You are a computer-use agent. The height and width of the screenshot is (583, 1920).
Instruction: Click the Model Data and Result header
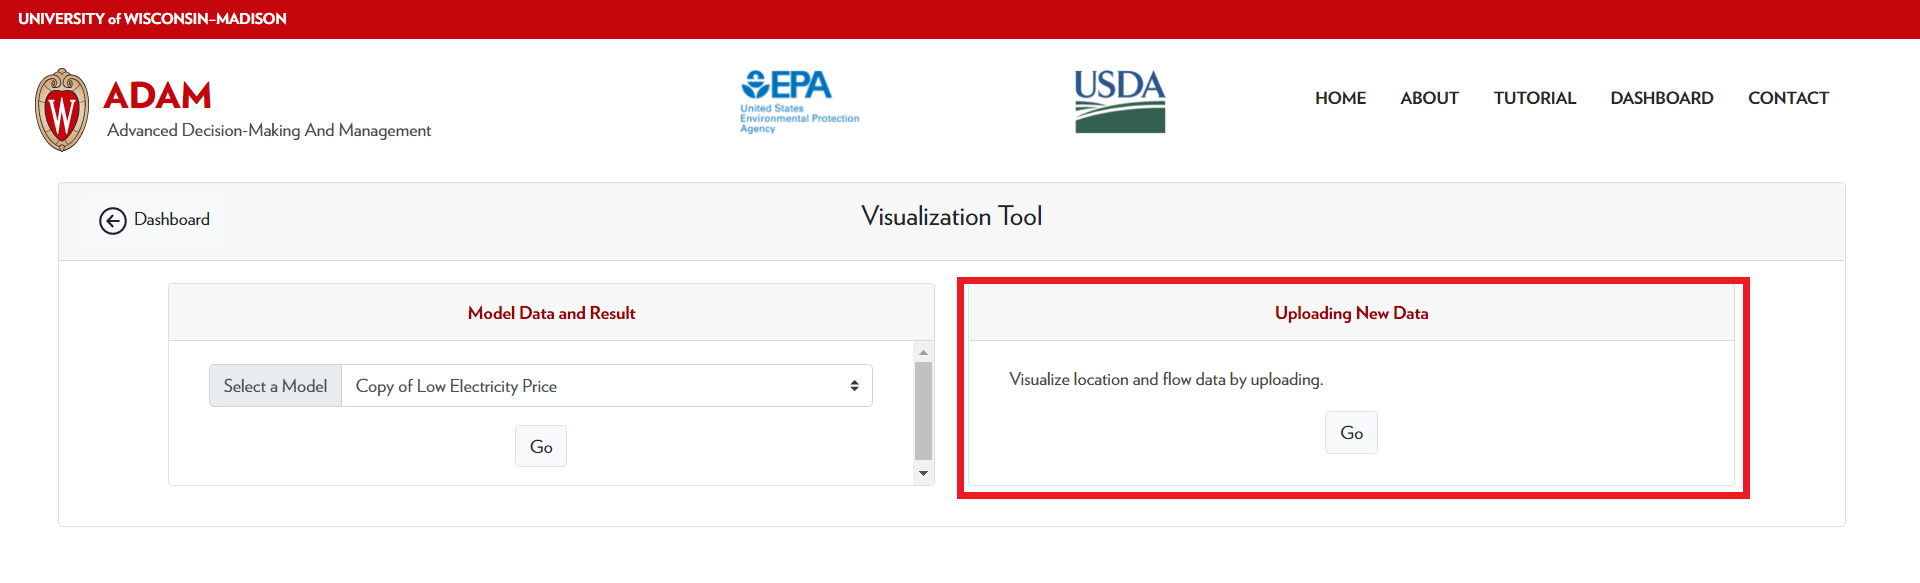551,313
